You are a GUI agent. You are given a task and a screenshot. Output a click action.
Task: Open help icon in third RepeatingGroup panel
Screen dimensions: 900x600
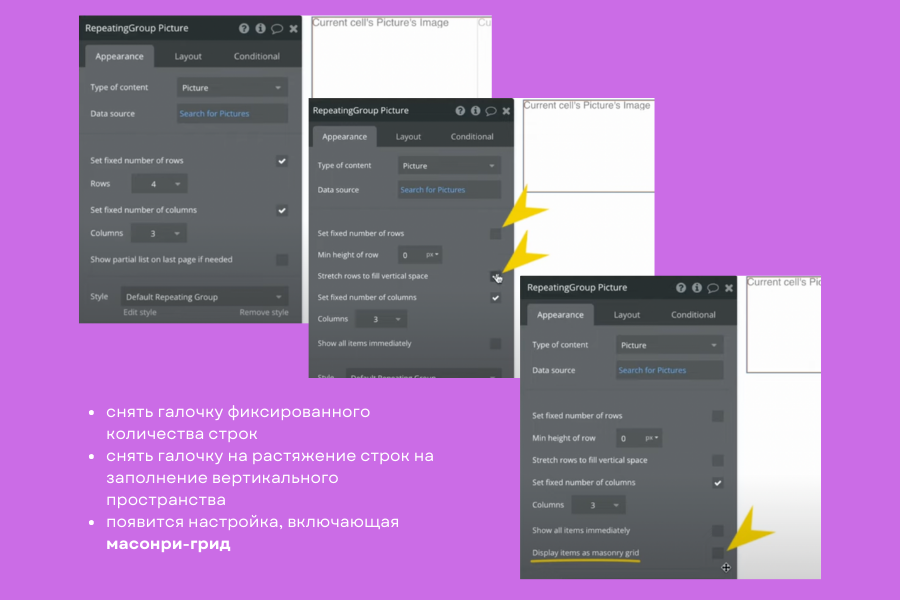point(681,288)
